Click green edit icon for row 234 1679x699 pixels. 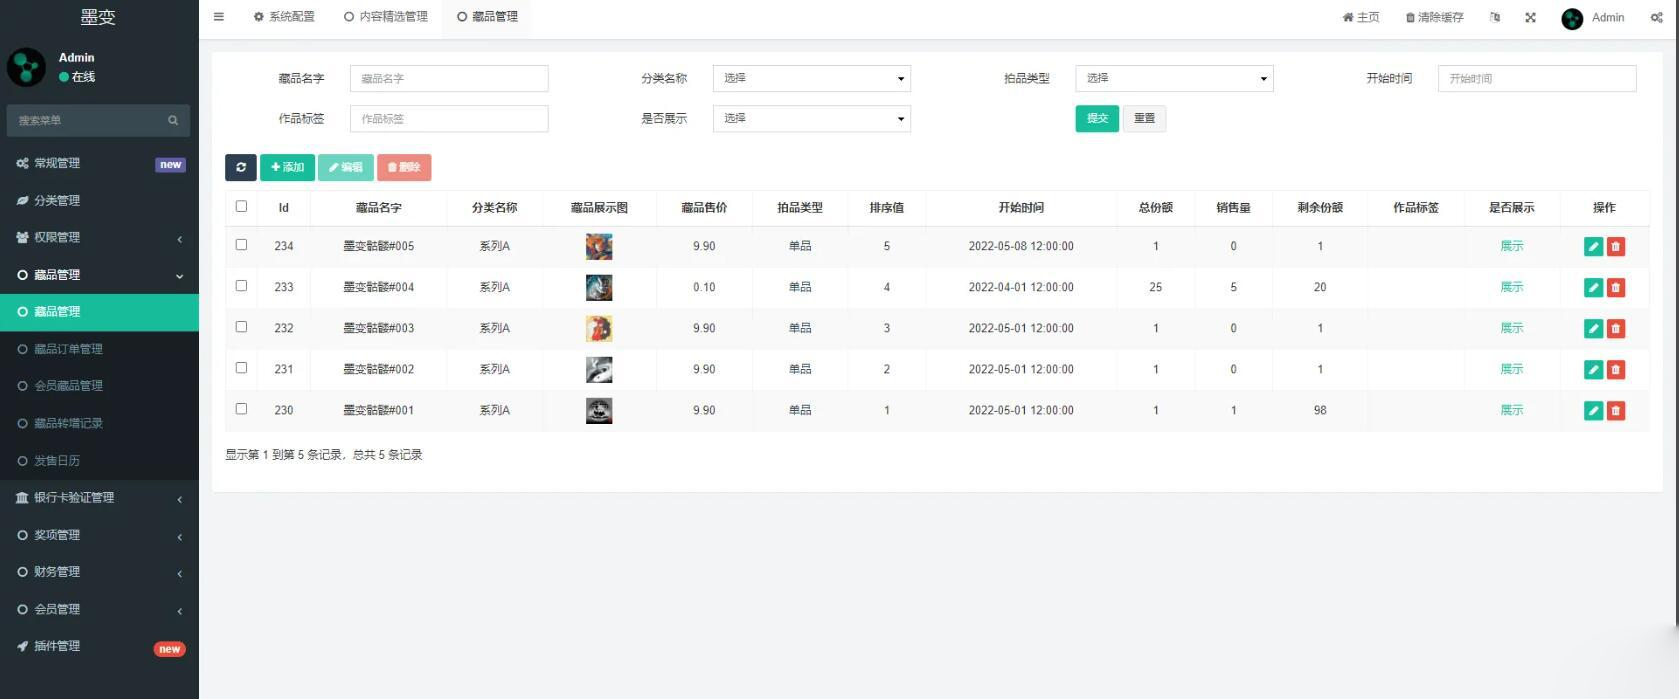click(x=1593, y=247)
